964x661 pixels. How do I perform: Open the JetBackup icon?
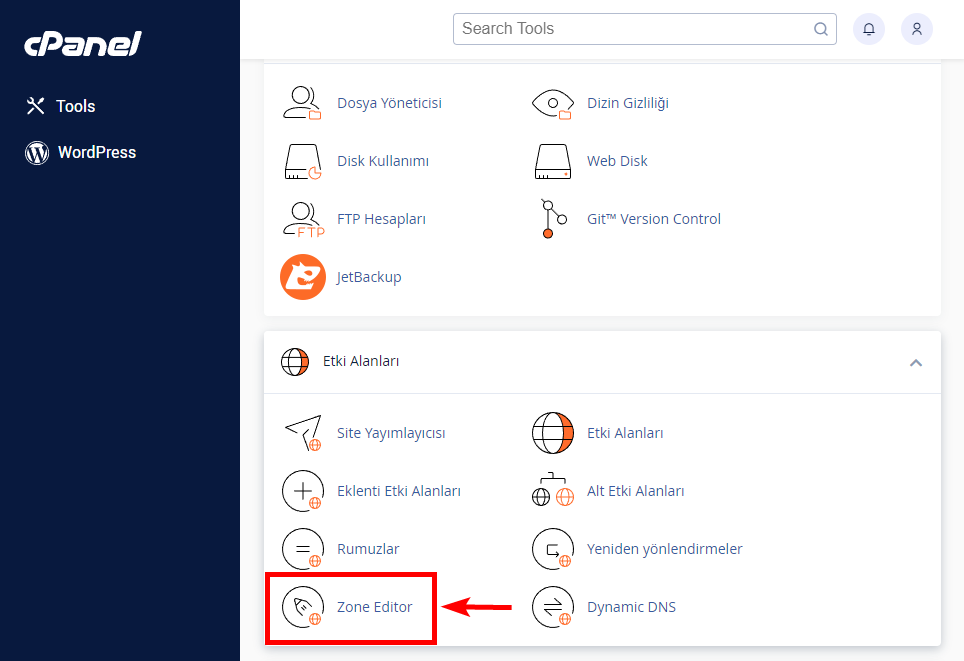tap(303, 277)
